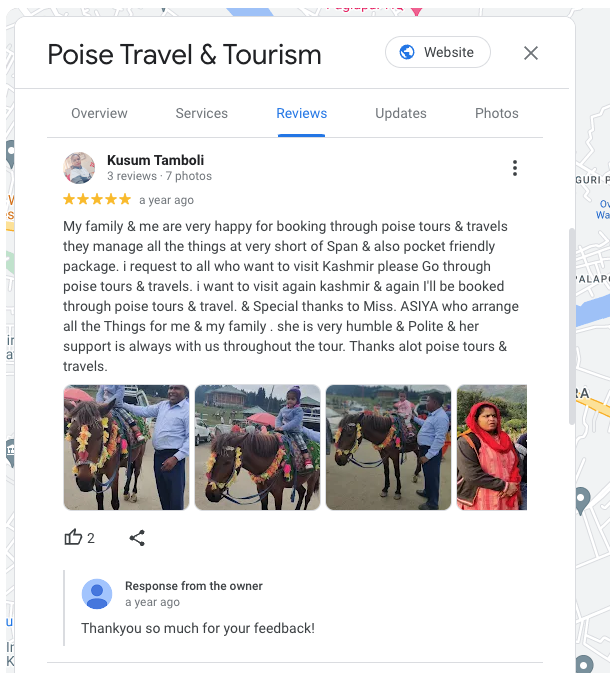Click the globe icon on Website button
Screen dimensions: 610x673
pos(407,52)
